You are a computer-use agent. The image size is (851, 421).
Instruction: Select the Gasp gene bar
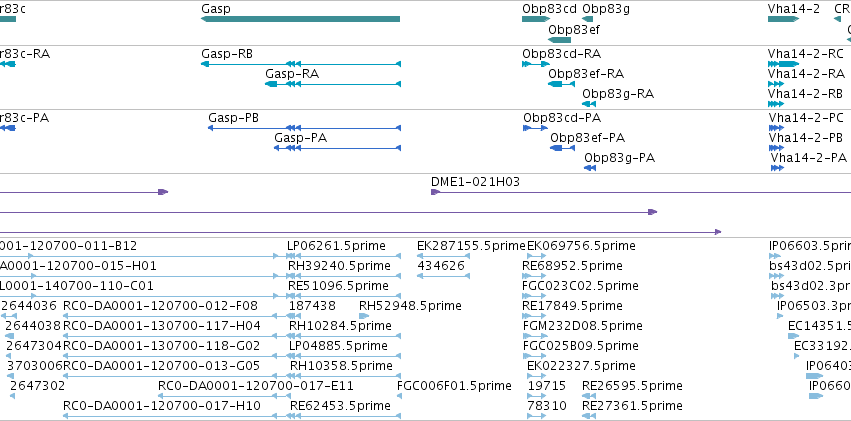point(300,19)
